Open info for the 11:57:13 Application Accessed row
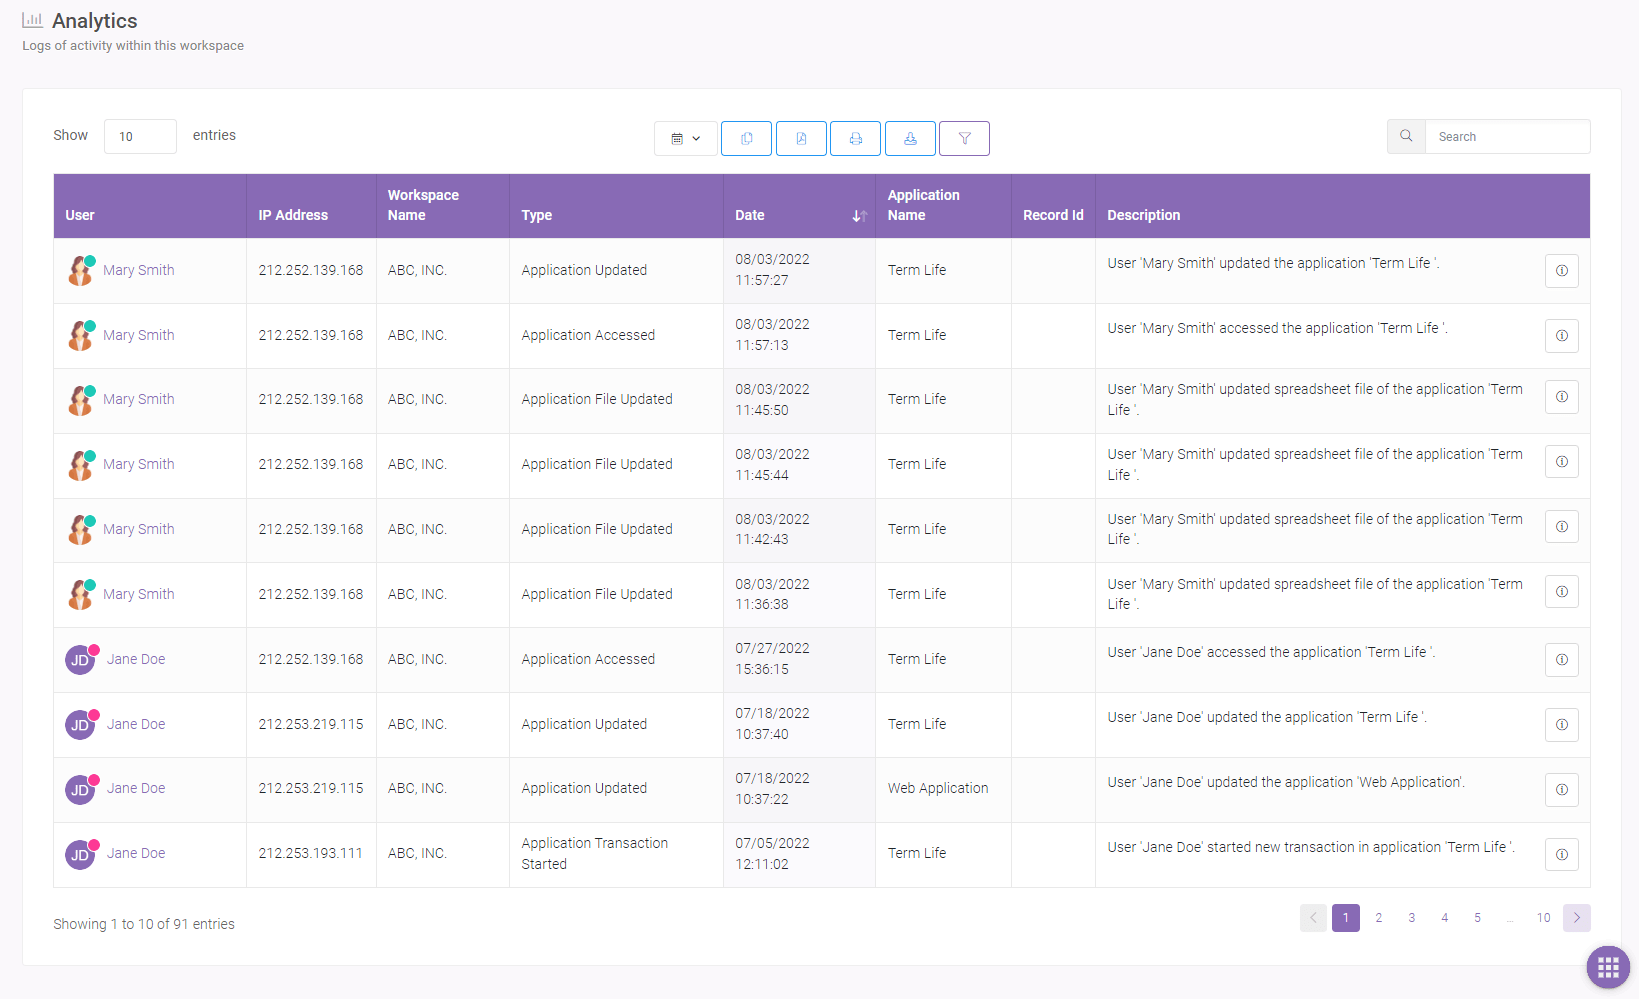The width and height of the screenshot is (1639, 999). [x=1562, y=336]
